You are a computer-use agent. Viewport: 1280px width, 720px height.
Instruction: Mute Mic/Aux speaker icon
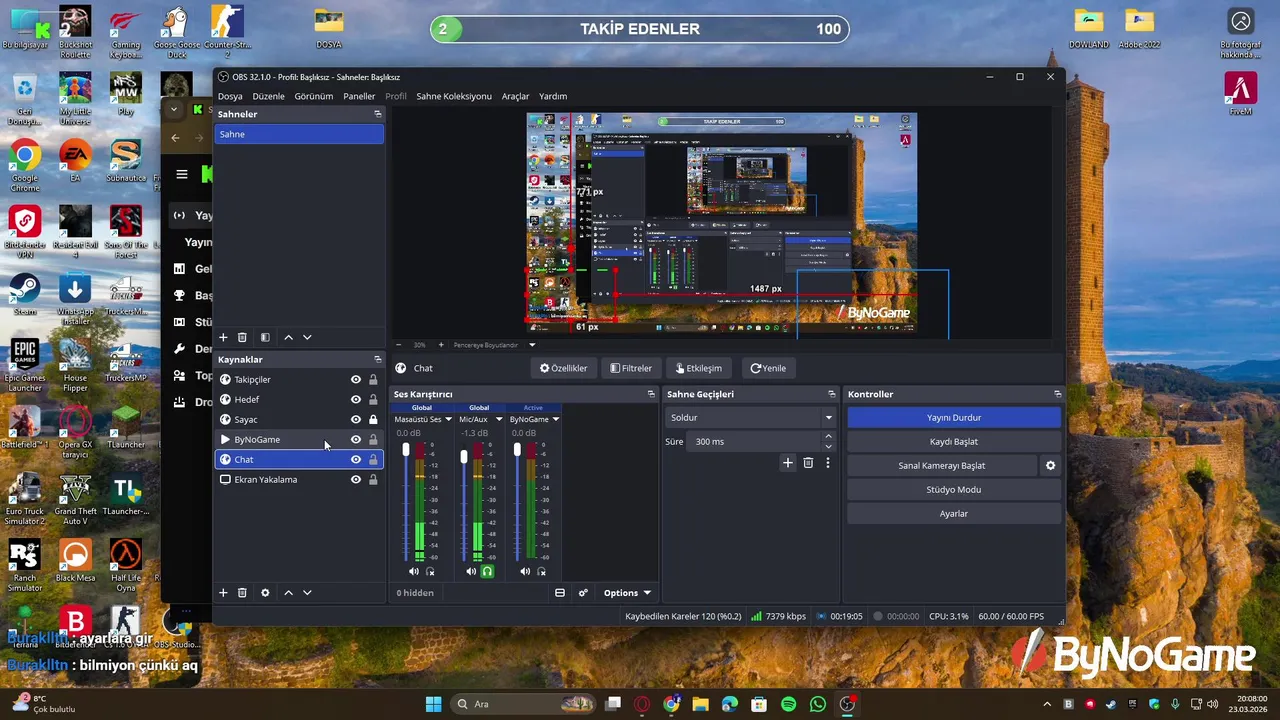tap(471, 572)
